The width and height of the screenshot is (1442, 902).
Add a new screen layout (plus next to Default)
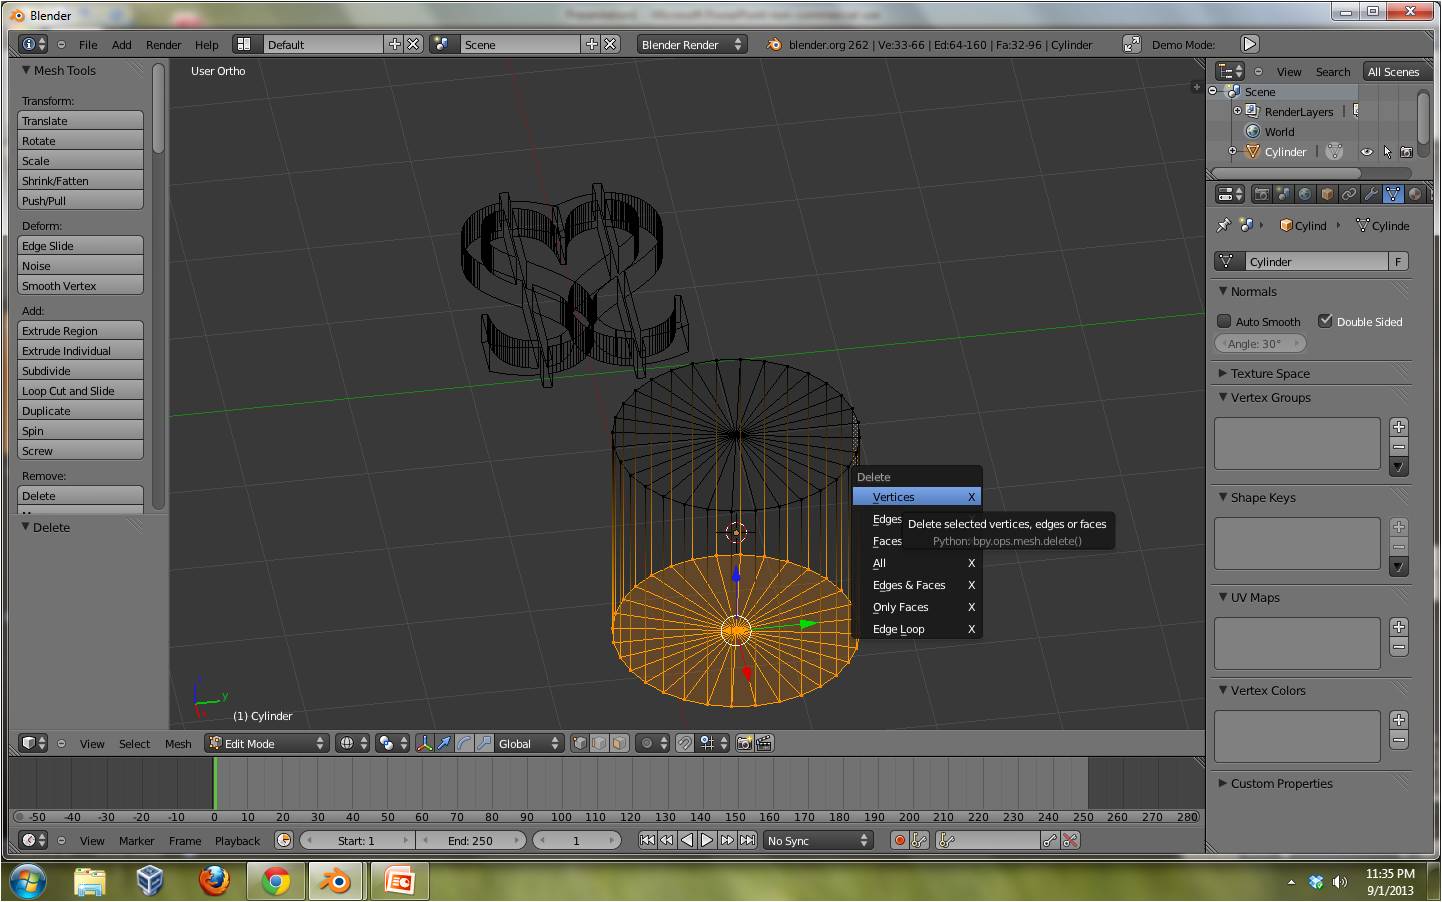pos(394,44)
